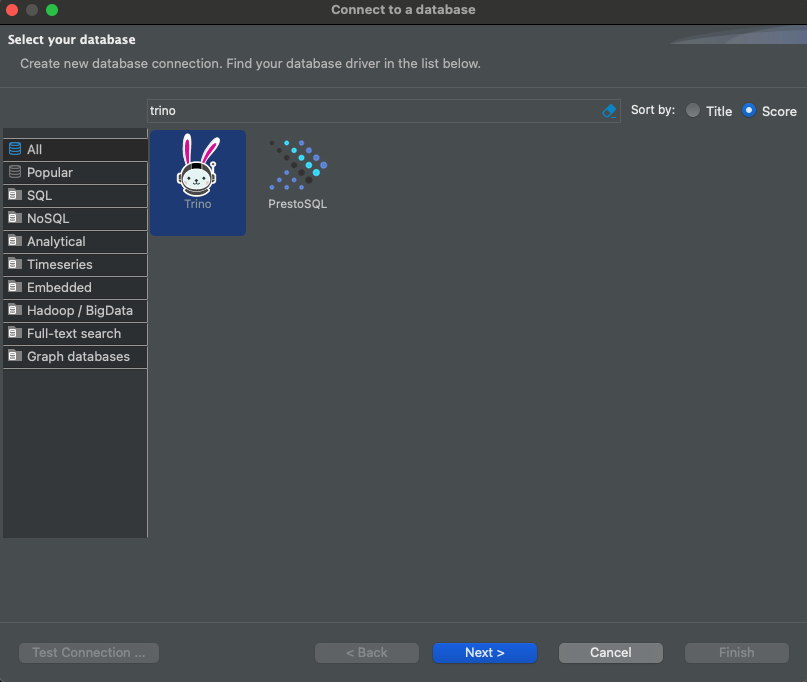Open the Analytical category
Viewport: 807px width, 682px height.
75,241
